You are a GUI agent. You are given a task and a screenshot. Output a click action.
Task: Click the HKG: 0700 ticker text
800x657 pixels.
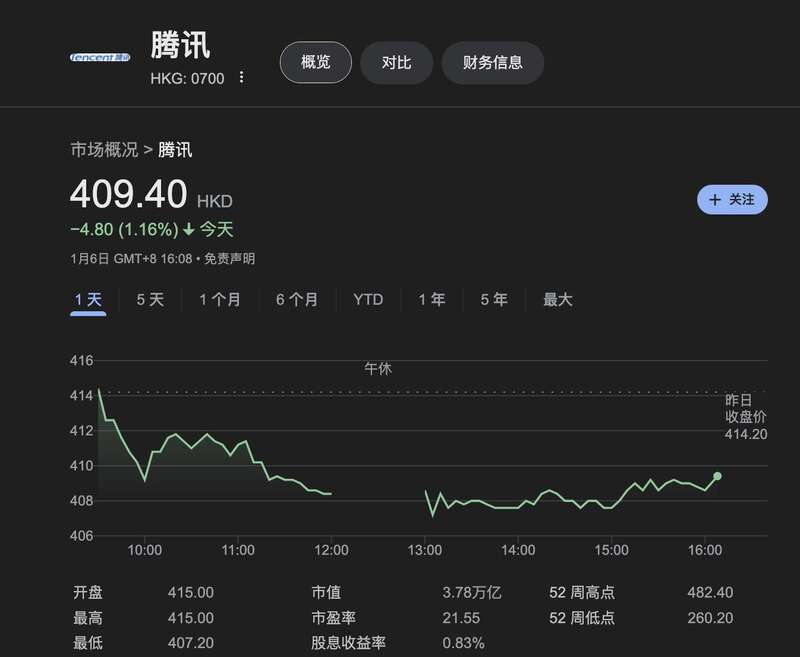(x=187, y=79)
